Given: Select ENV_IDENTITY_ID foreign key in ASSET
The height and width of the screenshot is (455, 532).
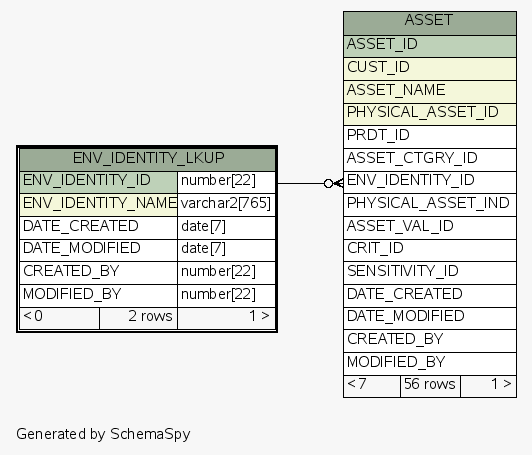Looking at the screenshot, I should click(430, 183).
